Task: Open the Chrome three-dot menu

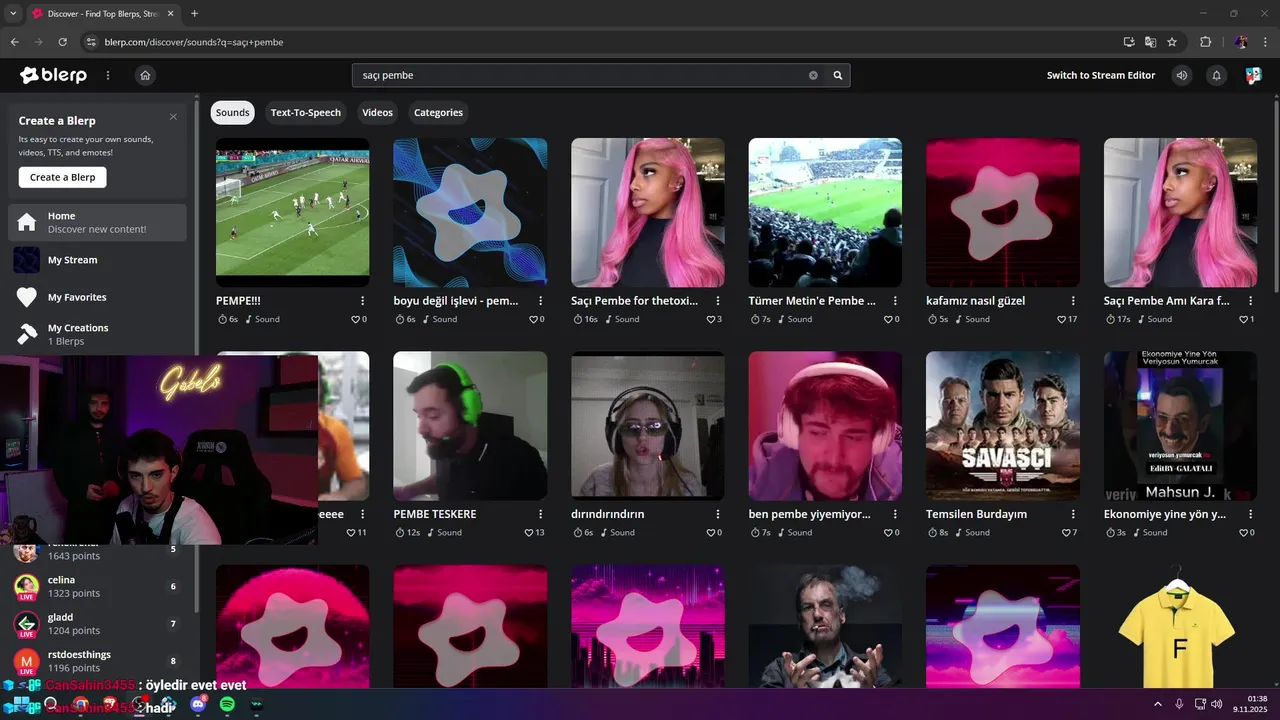Action: pyautogui.click(x=1266, y=42)
